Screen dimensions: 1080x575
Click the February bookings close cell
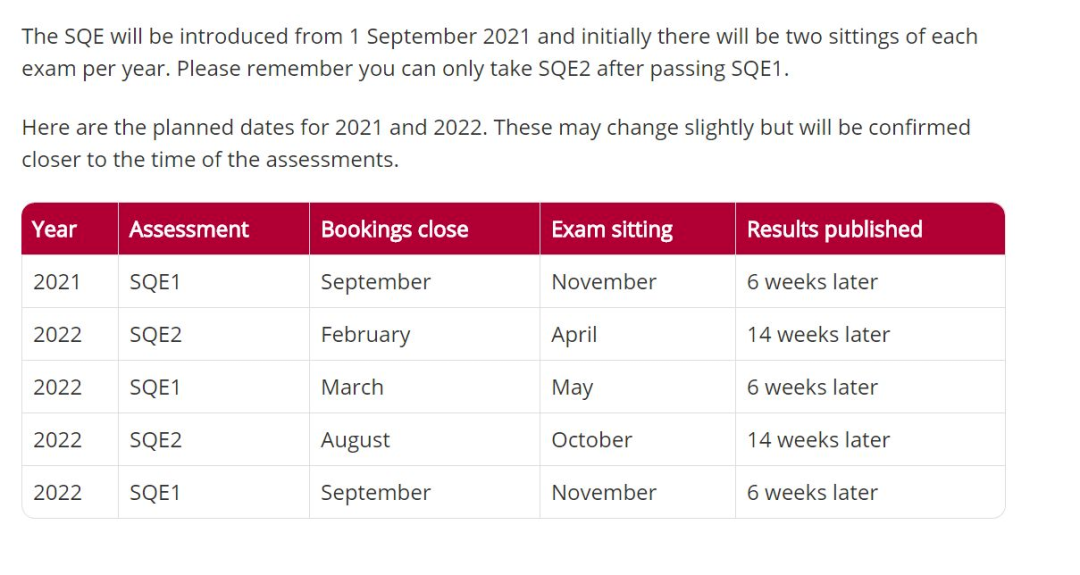tap(365, 335)
